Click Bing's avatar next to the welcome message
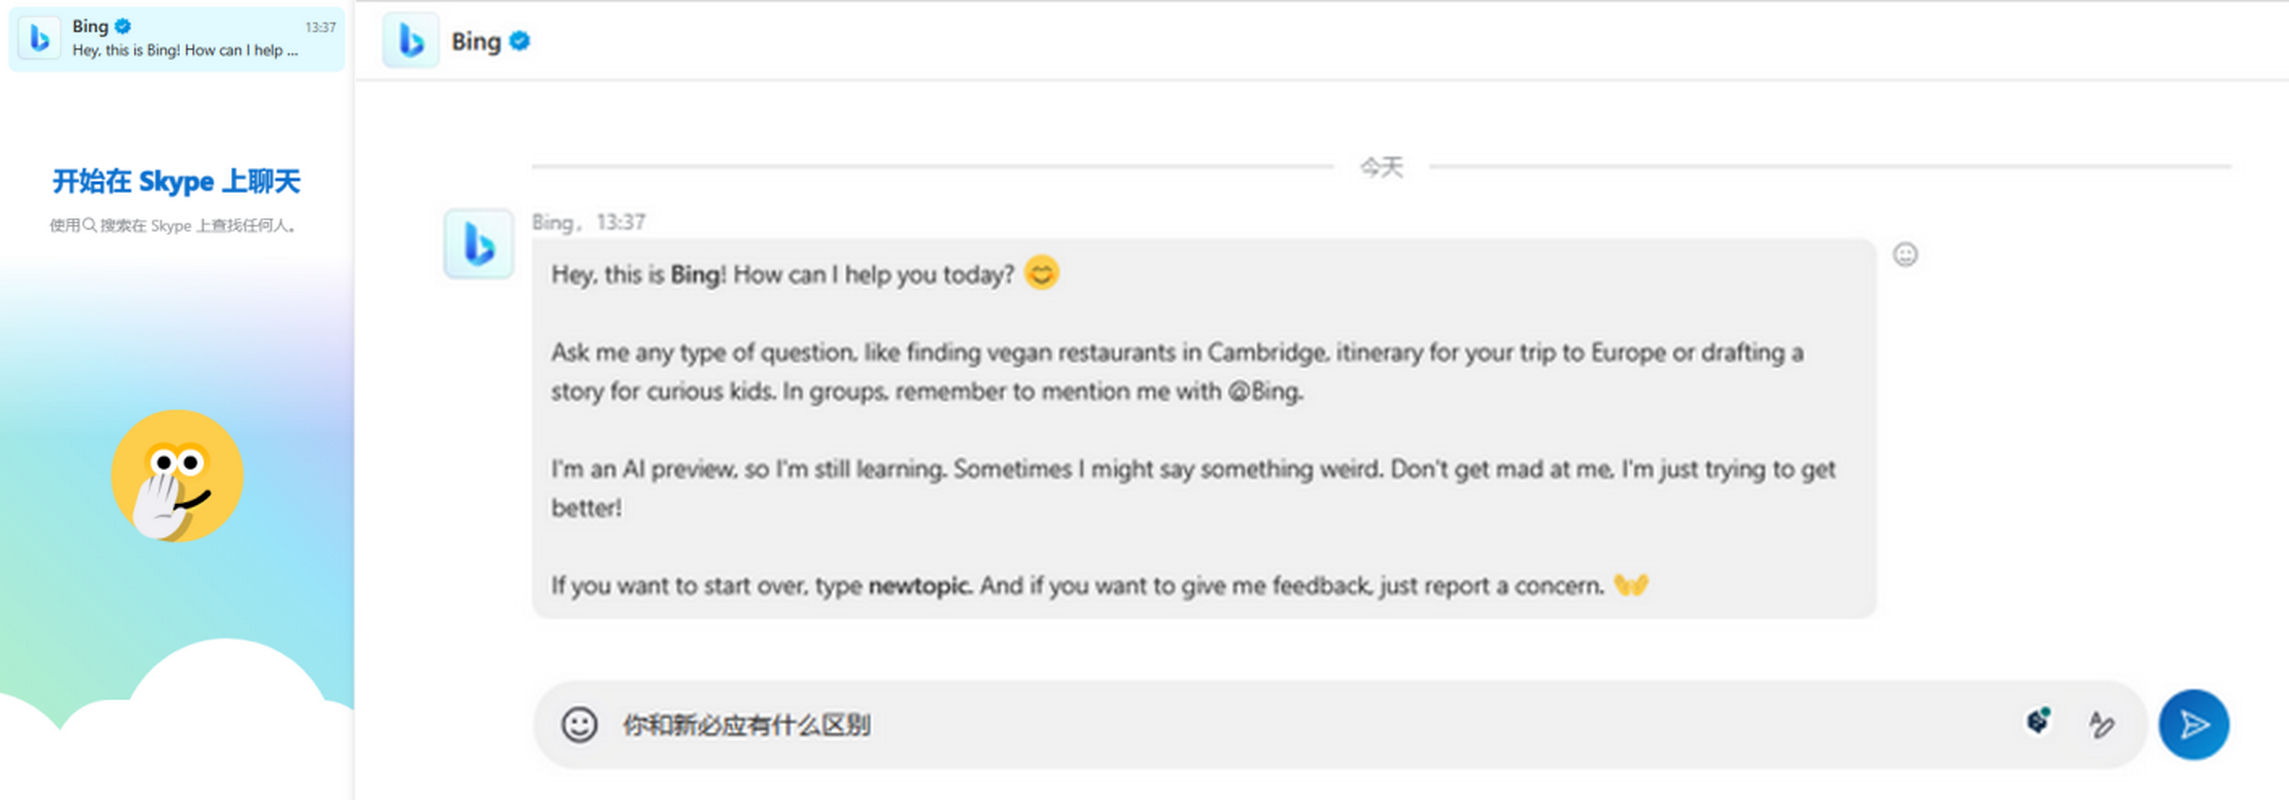The width and height of the screenshot is (2289, 800). 478,243
